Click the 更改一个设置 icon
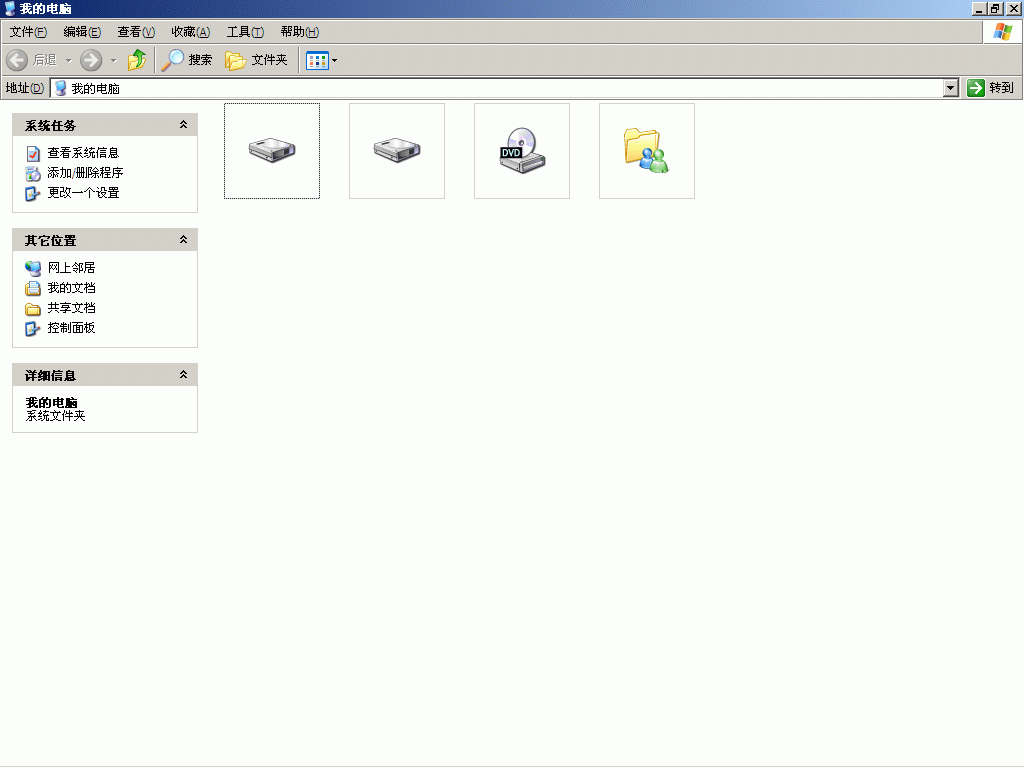This screenshot has width=1024, height=768. click(33, 194)
